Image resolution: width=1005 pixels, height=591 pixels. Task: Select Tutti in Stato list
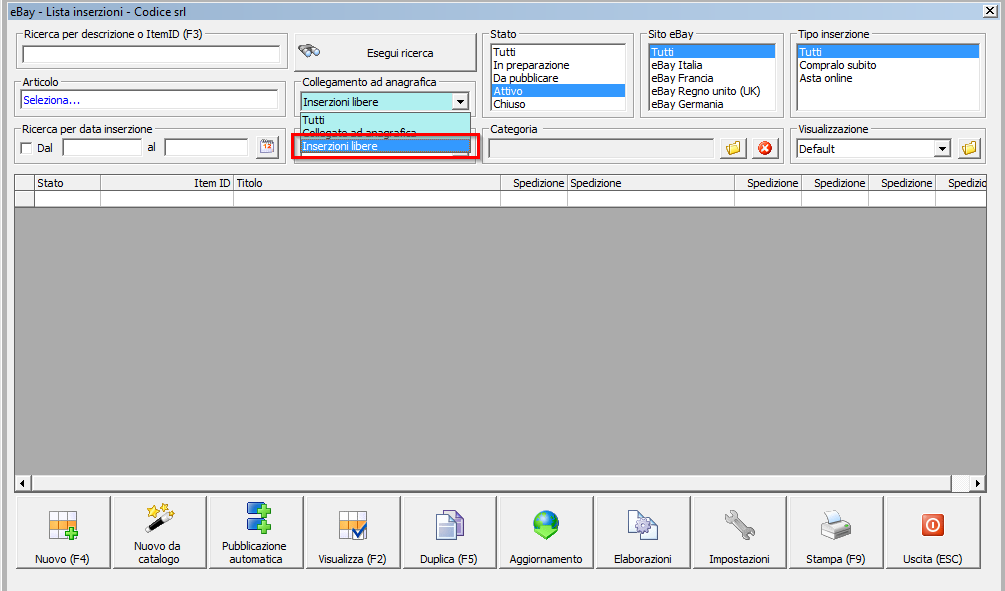(558, 52)
